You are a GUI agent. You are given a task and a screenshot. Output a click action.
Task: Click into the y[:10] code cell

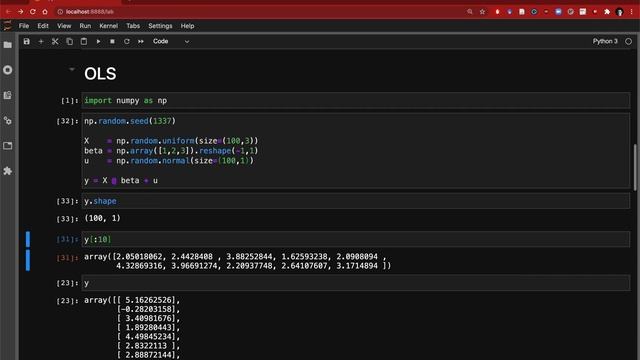[x=356, y=239]
